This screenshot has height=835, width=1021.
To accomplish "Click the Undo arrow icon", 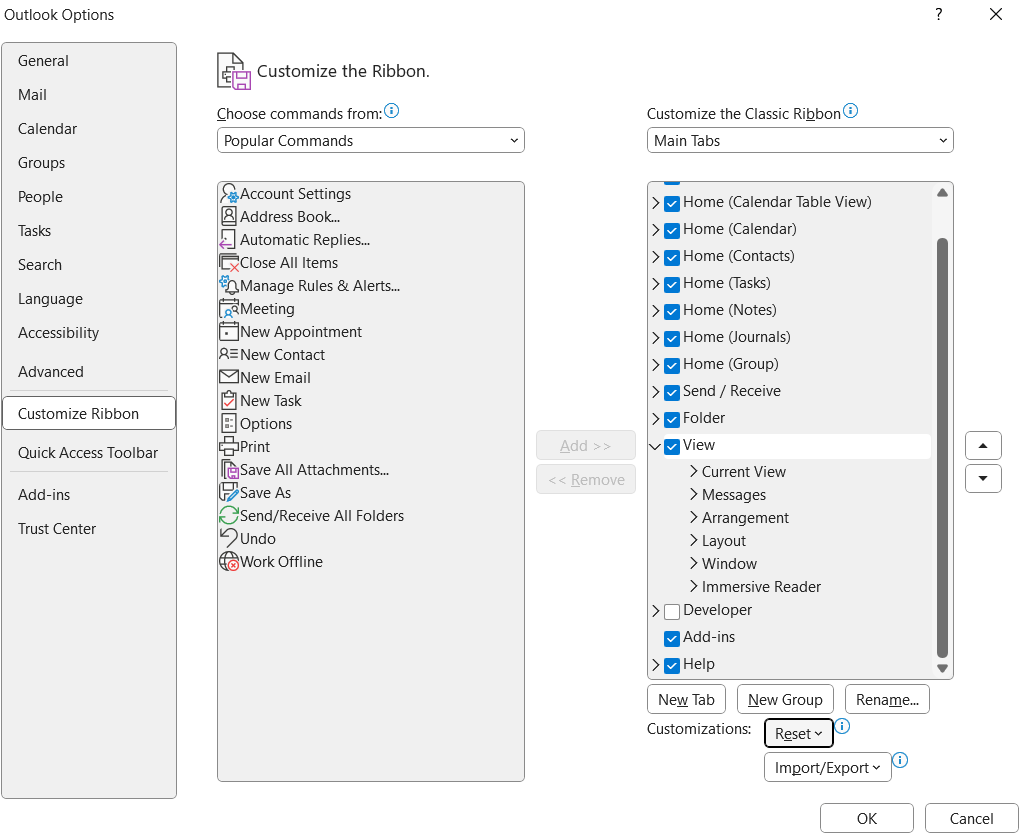I will [x=229, y=538].
